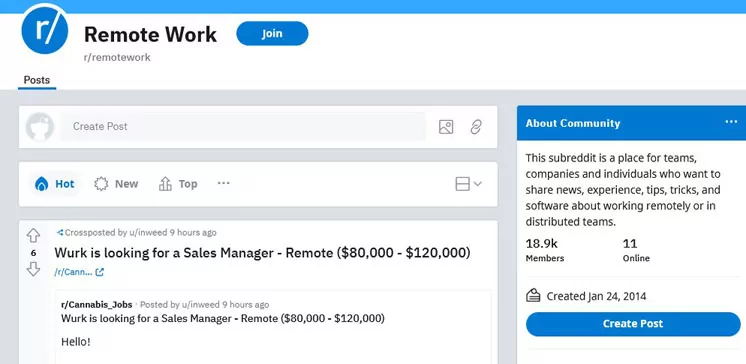Open the card view layout dropdown

[x=469, y=184]
